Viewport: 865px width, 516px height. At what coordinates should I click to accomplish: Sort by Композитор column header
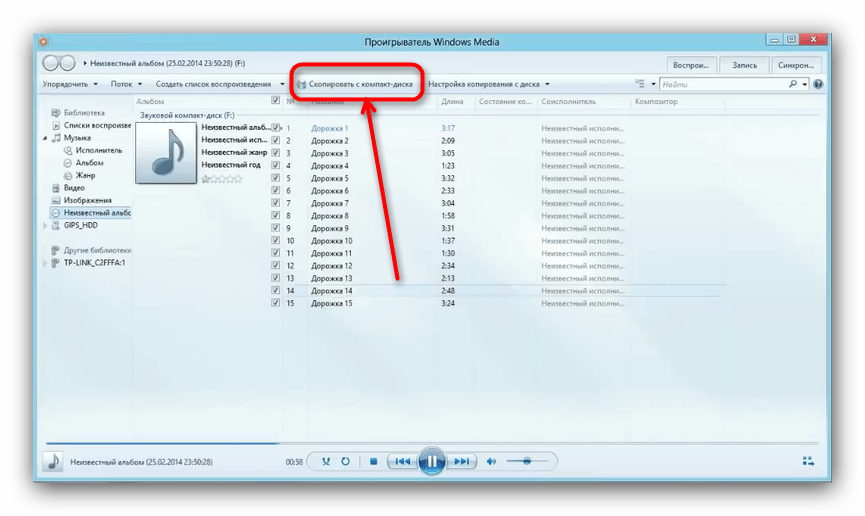pos(656,102)
